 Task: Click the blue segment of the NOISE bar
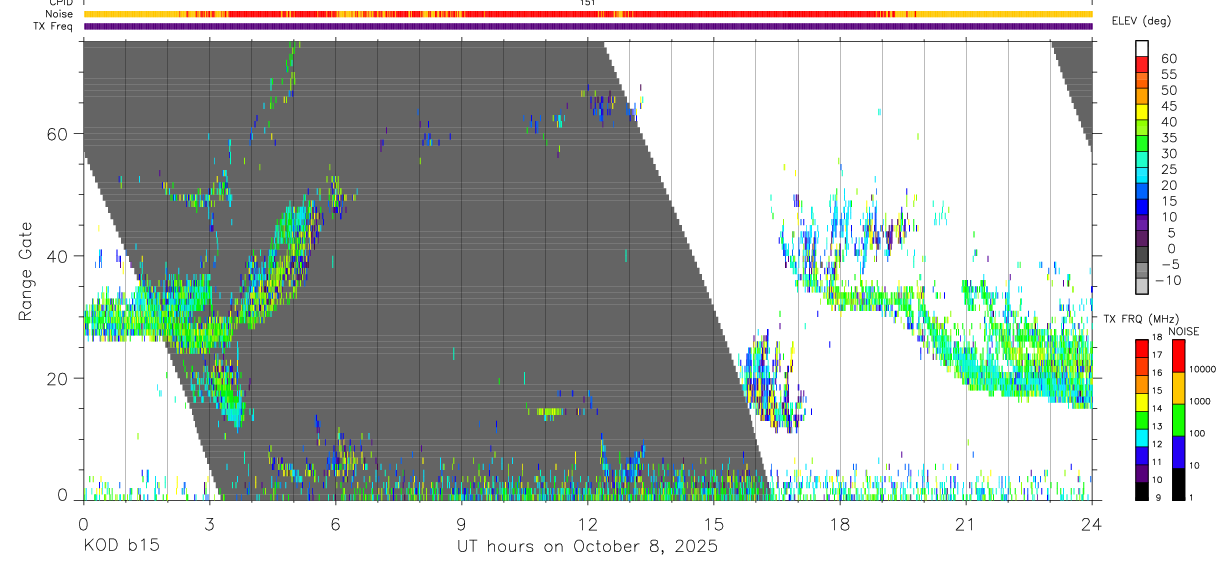[1178, 451]
